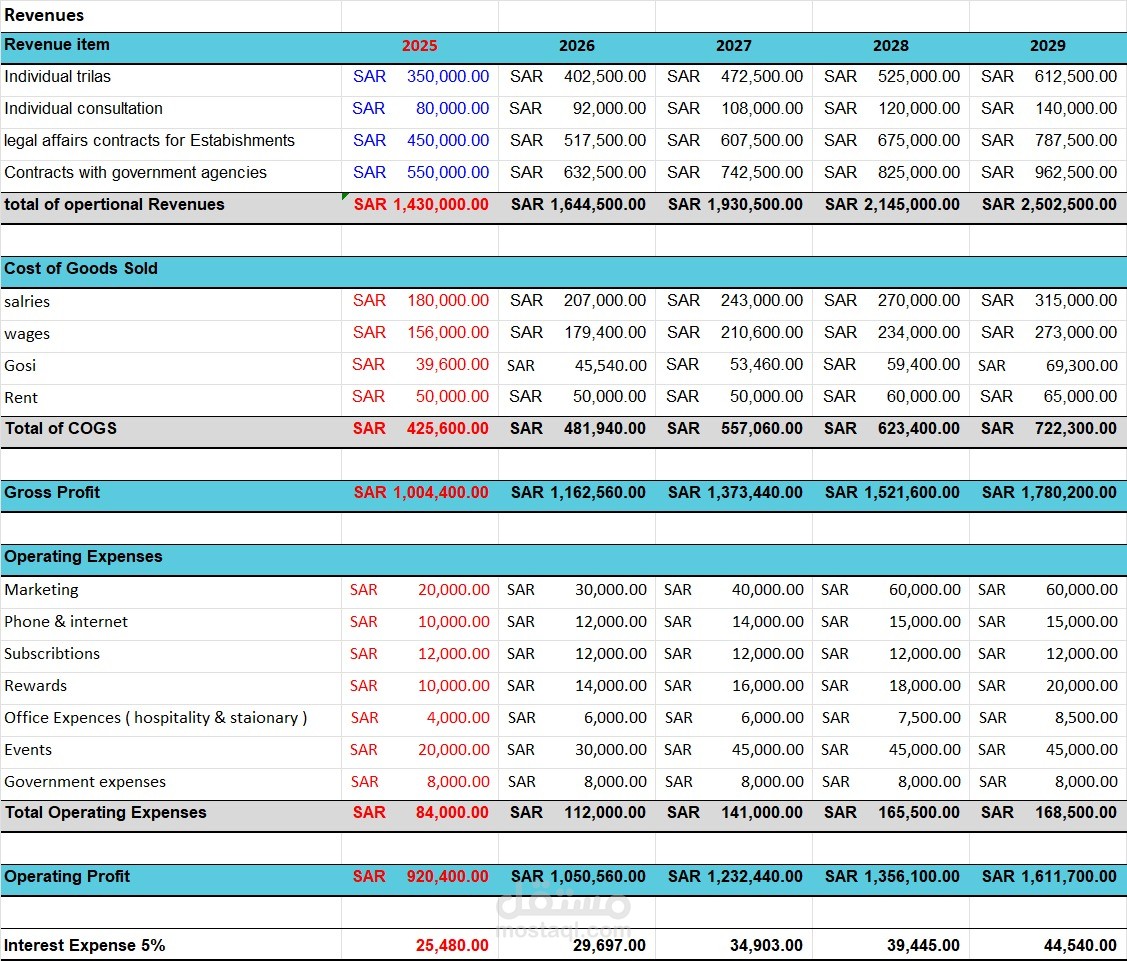Image resolution: width=1127 pixels, height=961 pixels.
Task: Click the 'salries' row label
Action: click(x=27, y=301)
